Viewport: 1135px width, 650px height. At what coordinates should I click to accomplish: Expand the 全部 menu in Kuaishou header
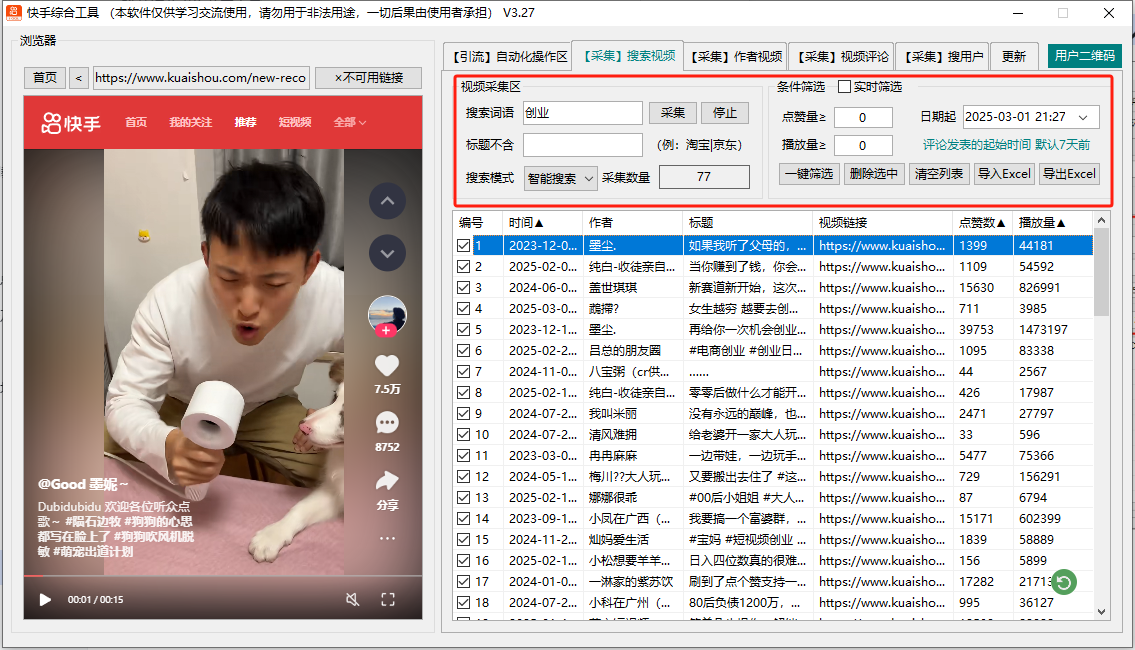coord(350,122)
